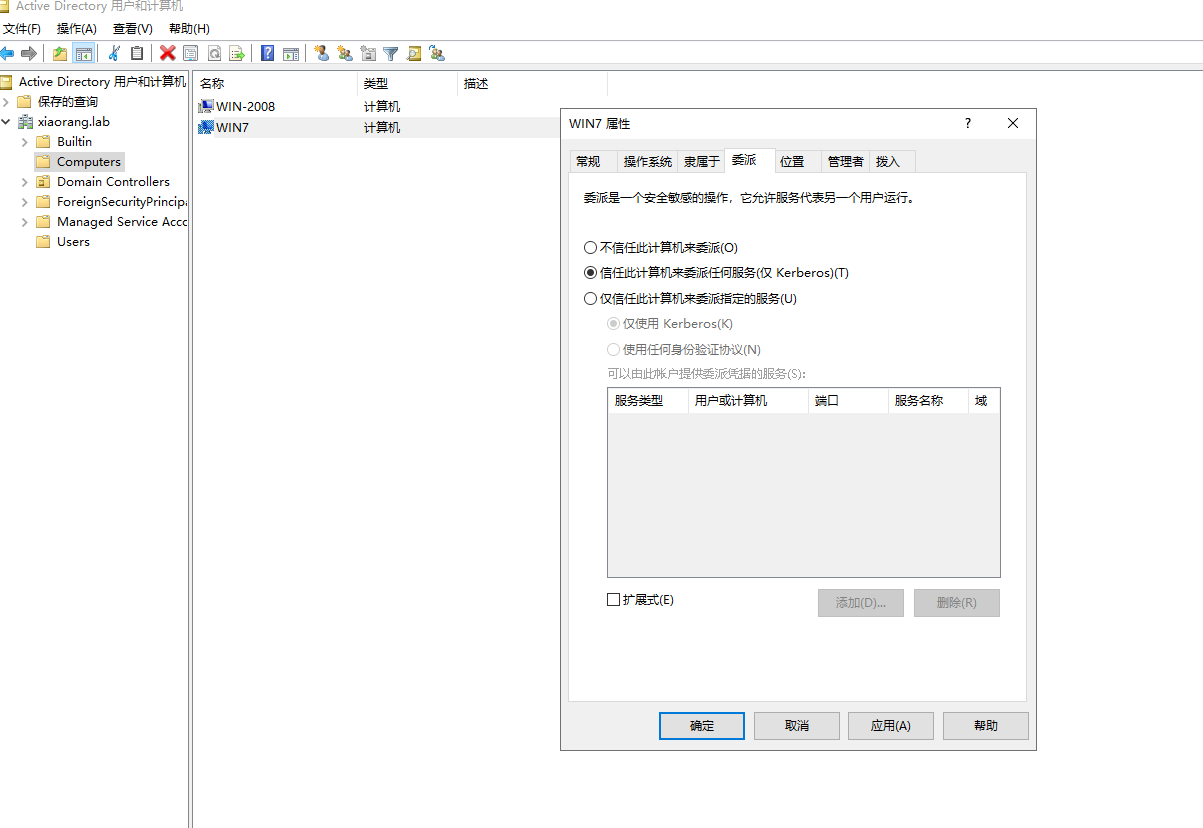This screenshot has height=828, width=1203.
Task: Click the 应用(A) button
Action: (x=889, y=725)
